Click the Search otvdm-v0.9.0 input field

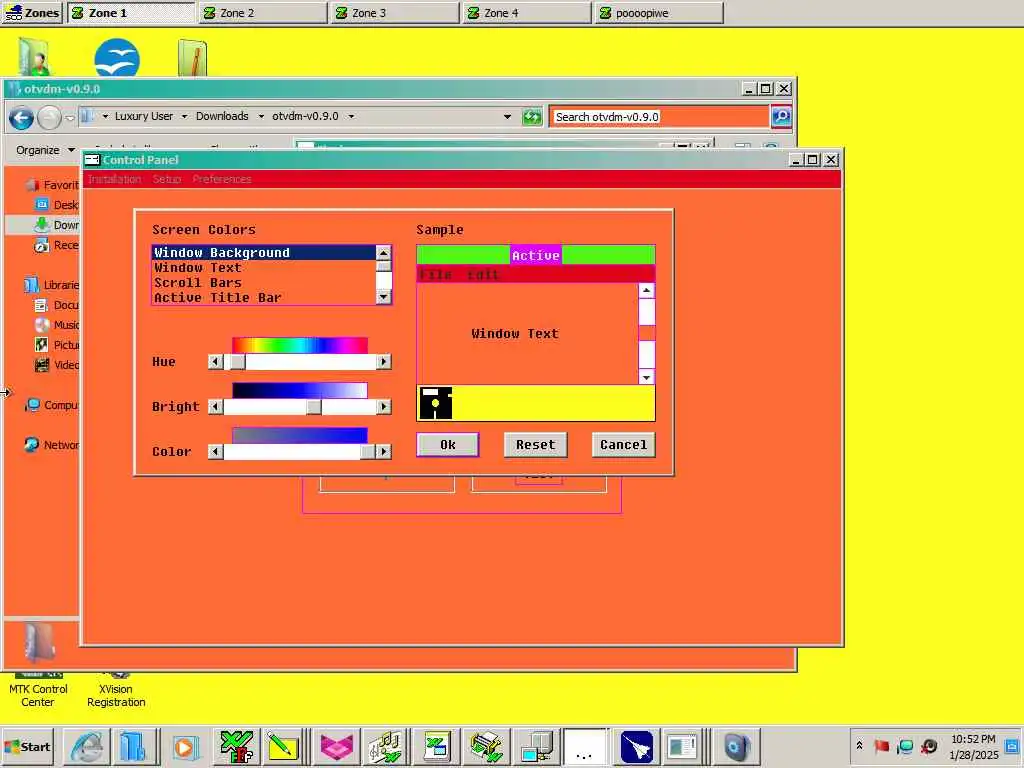point(658,117)
